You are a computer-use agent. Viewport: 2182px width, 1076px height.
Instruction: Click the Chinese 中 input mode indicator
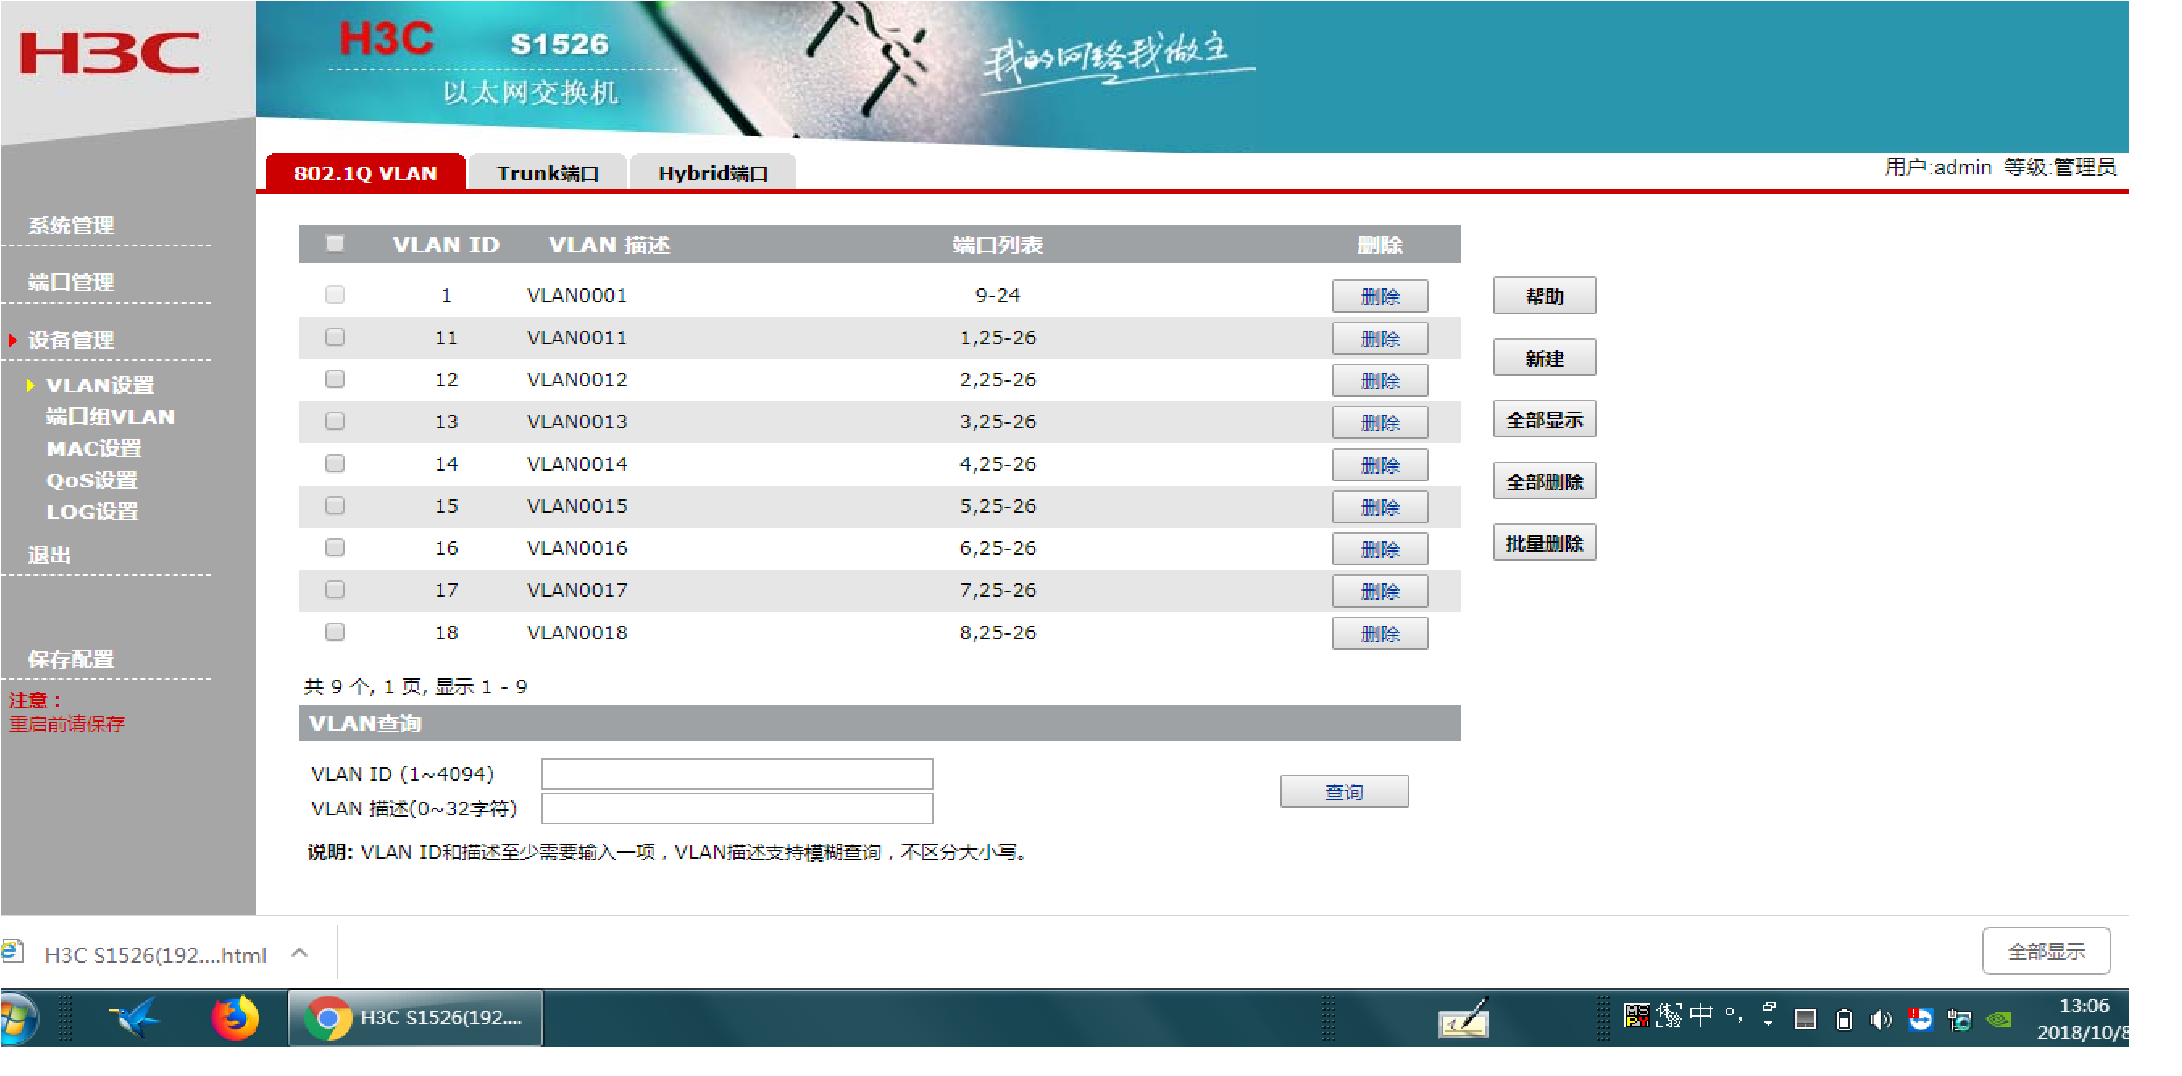1701,1016
